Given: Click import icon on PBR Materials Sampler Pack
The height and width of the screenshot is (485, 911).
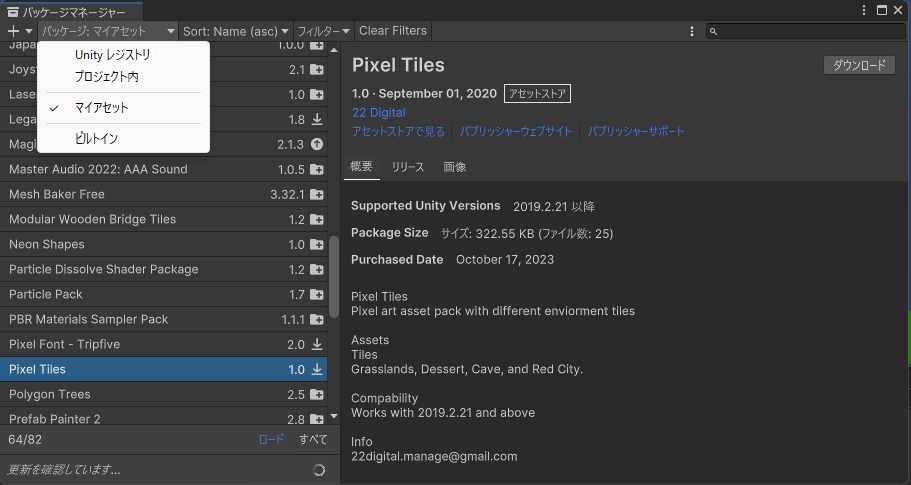Looking at the screenshot, I should [x=317, y=319].
